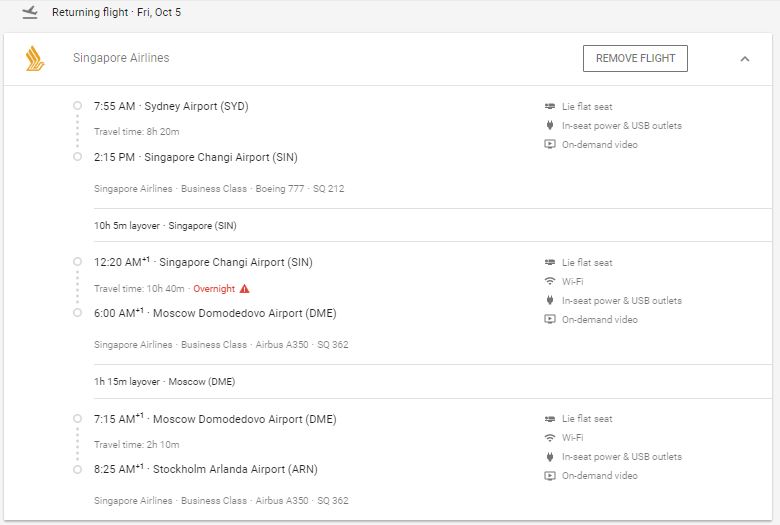This screenshot has width=780, height=525.
Task: Click the 2:15 PM Singapore Changi arrival marker
Action: tap(78, 157)
